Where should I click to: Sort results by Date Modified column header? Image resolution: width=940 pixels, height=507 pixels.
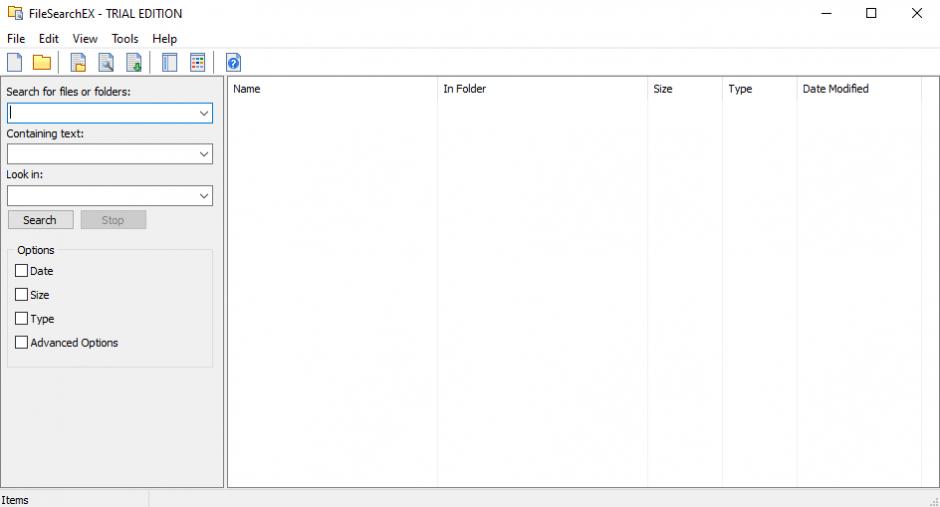[859, 89]
